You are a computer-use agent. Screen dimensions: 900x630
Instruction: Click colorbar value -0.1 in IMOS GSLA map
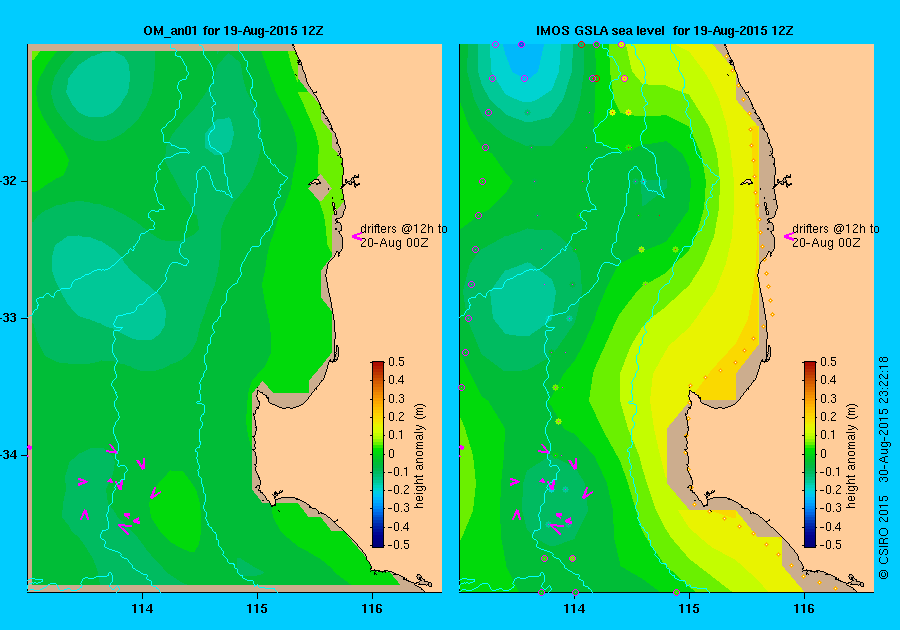click(x=831, y=472)
